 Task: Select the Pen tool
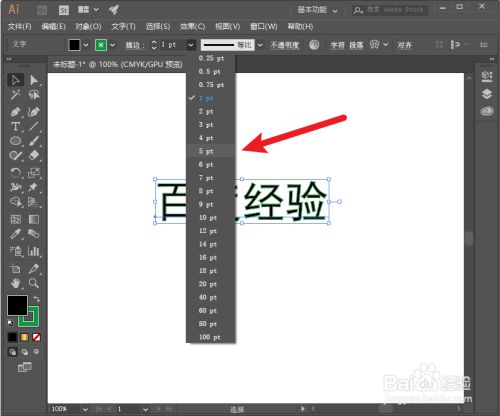[15, 112]
